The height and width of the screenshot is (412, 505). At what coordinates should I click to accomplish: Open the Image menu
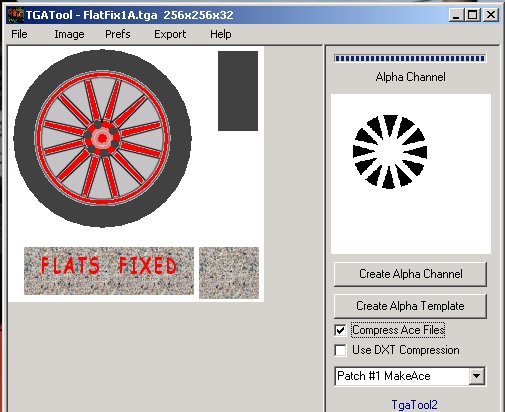tap(69, 34)
